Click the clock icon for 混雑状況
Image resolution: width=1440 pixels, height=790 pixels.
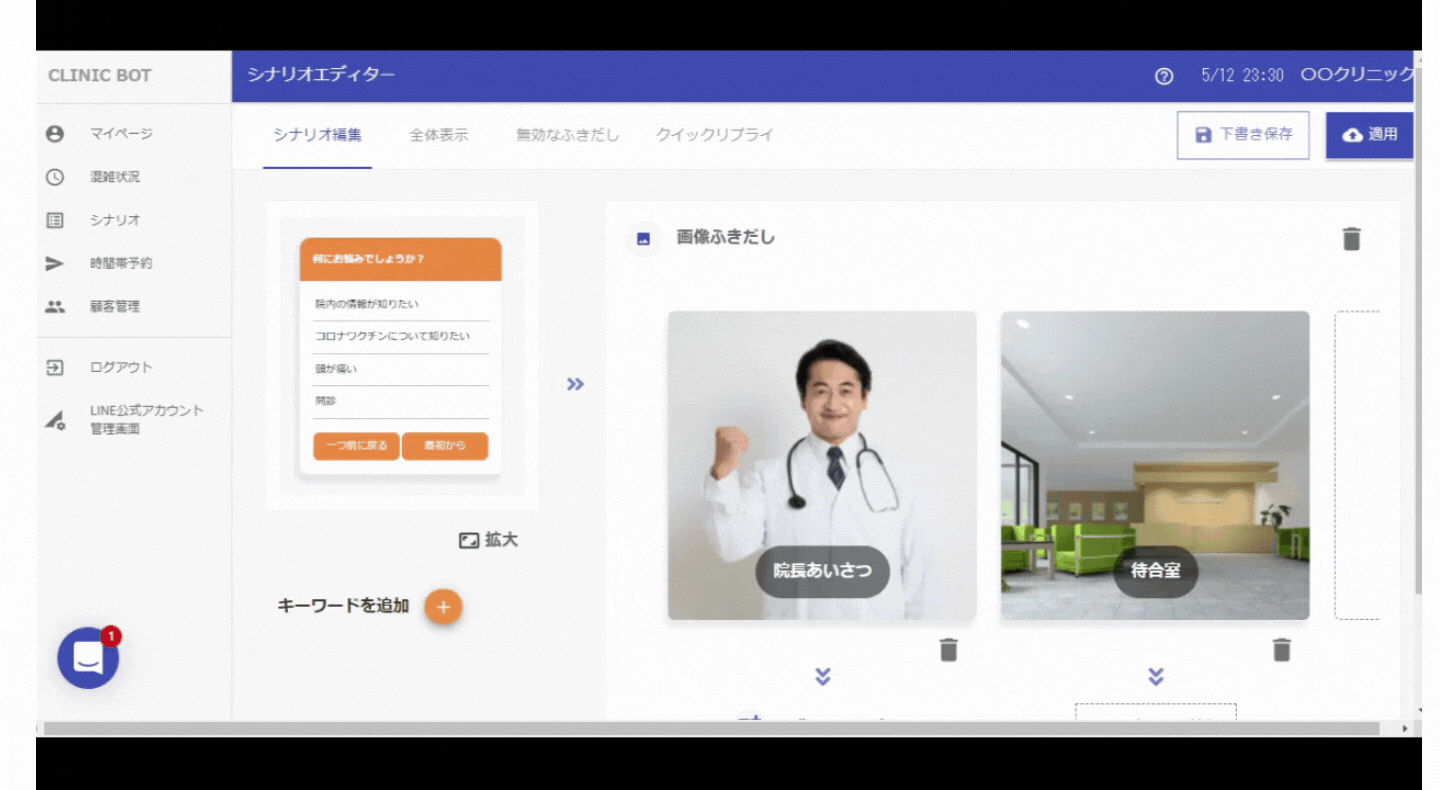[55, 177]
